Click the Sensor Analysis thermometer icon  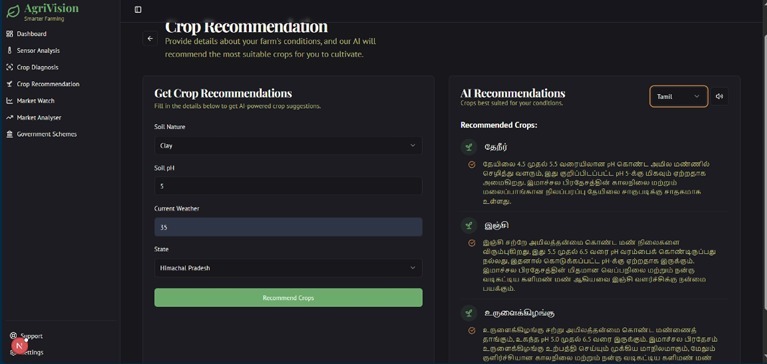click(10, 50)
